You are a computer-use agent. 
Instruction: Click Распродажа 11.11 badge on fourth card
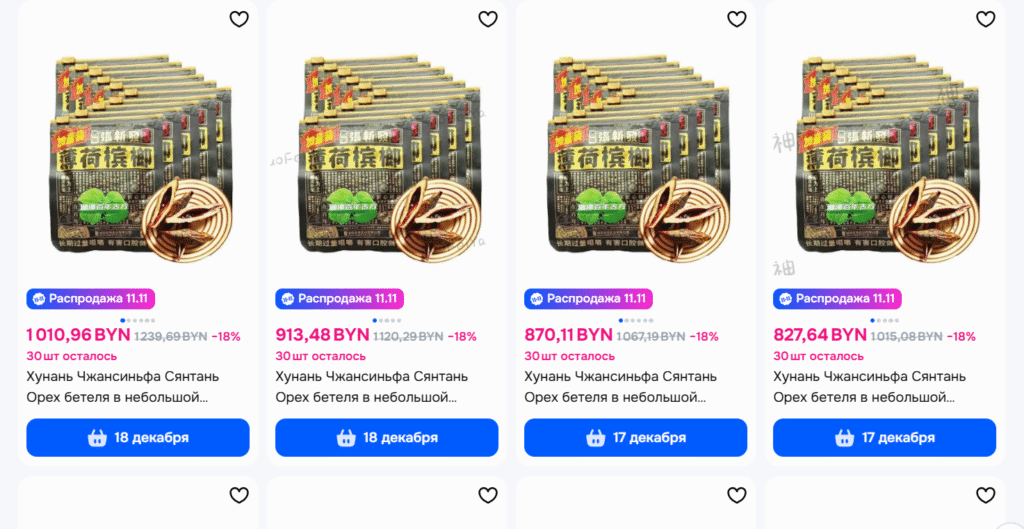(837, 299)
